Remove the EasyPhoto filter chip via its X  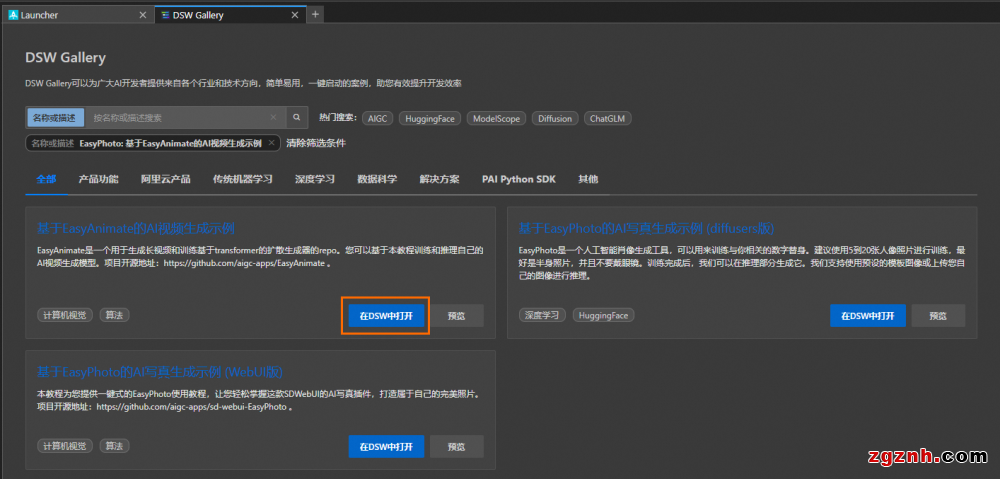coord(273,143)
